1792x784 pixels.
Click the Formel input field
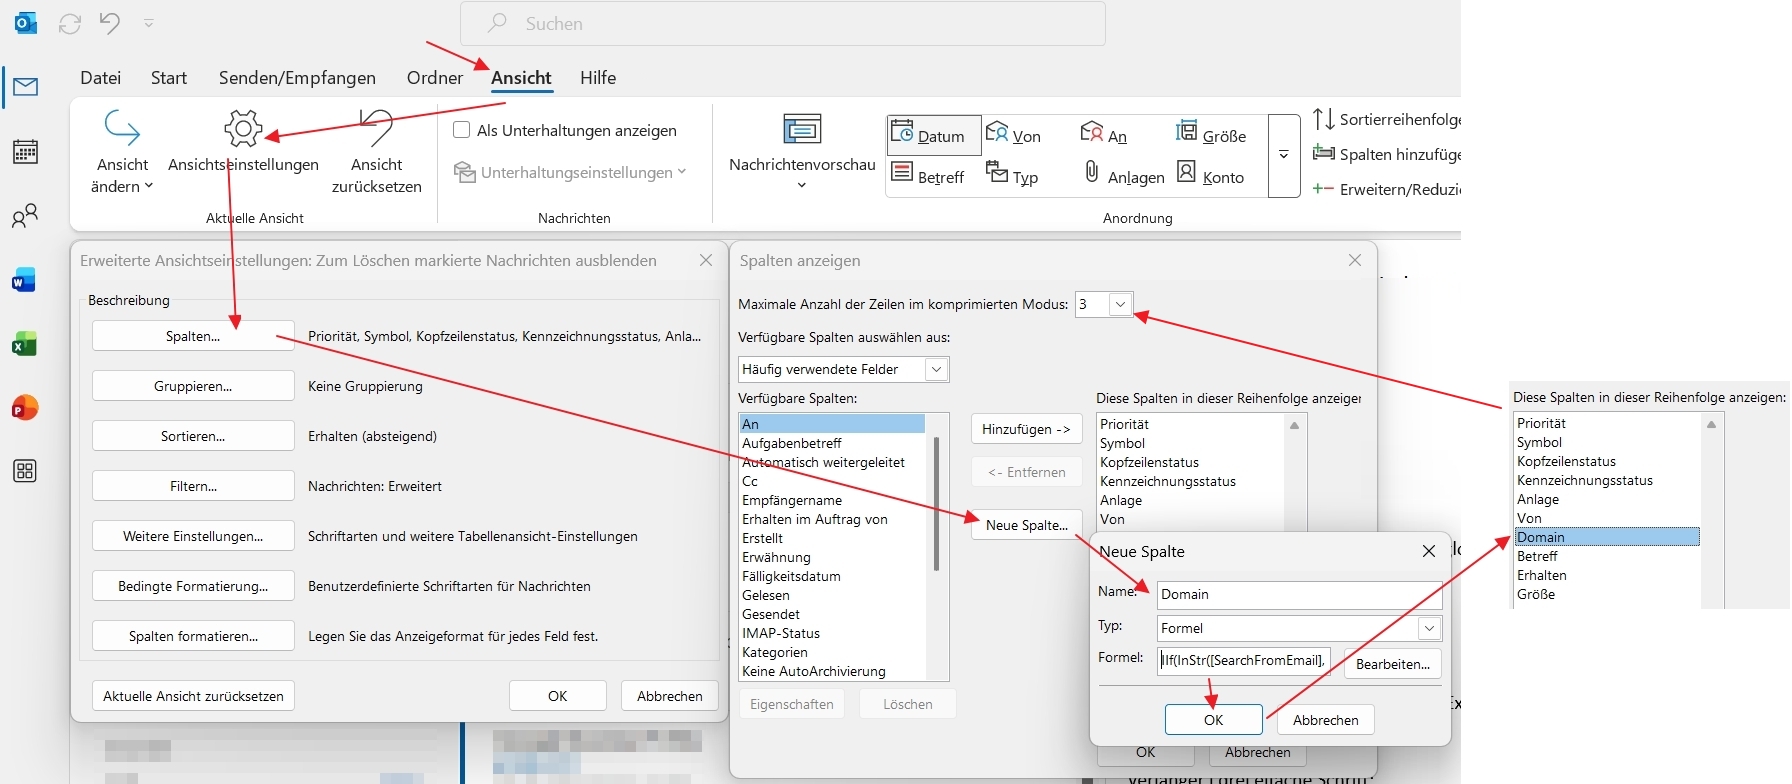pyautogui.click(x=1243, y=660)
